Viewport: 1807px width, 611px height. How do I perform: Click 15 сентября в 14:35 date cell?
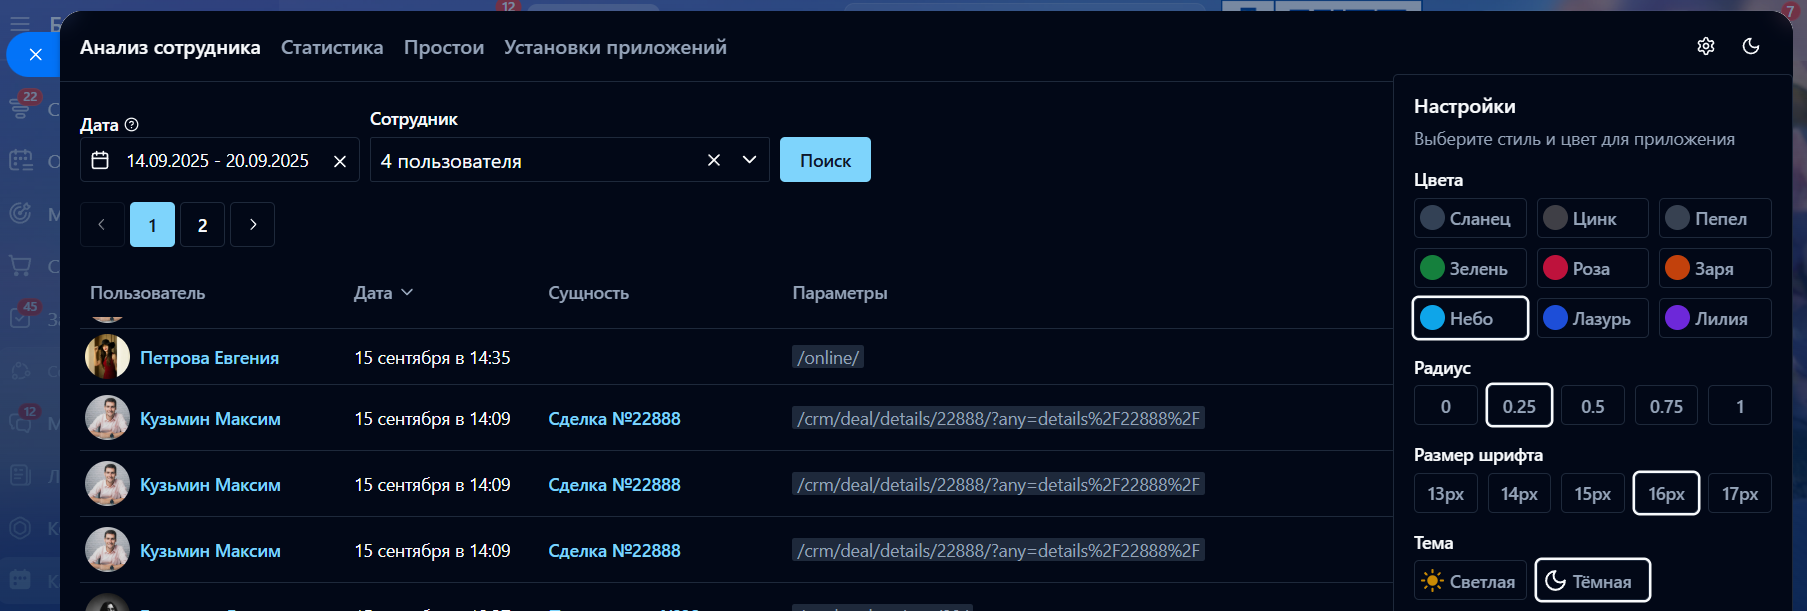click(x=432, y=358)
